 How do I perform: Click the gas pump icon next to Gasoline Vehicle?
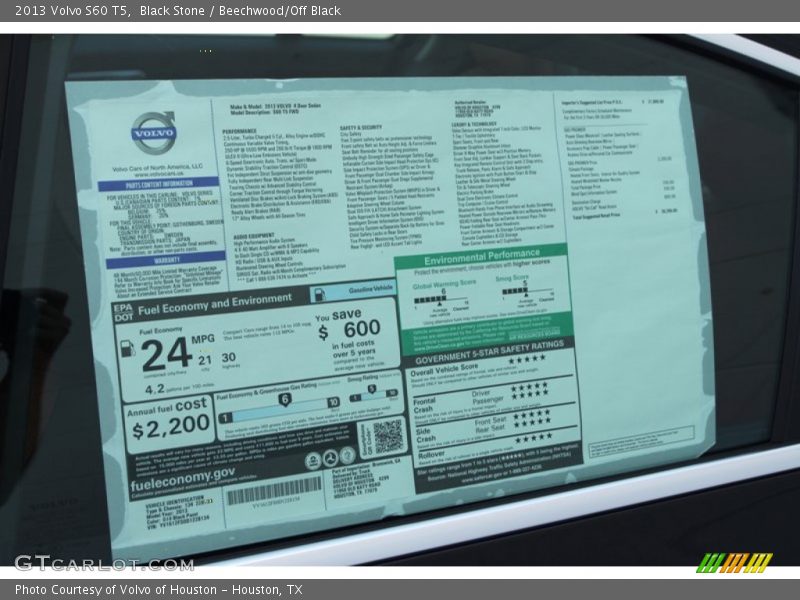click(320, 294)
